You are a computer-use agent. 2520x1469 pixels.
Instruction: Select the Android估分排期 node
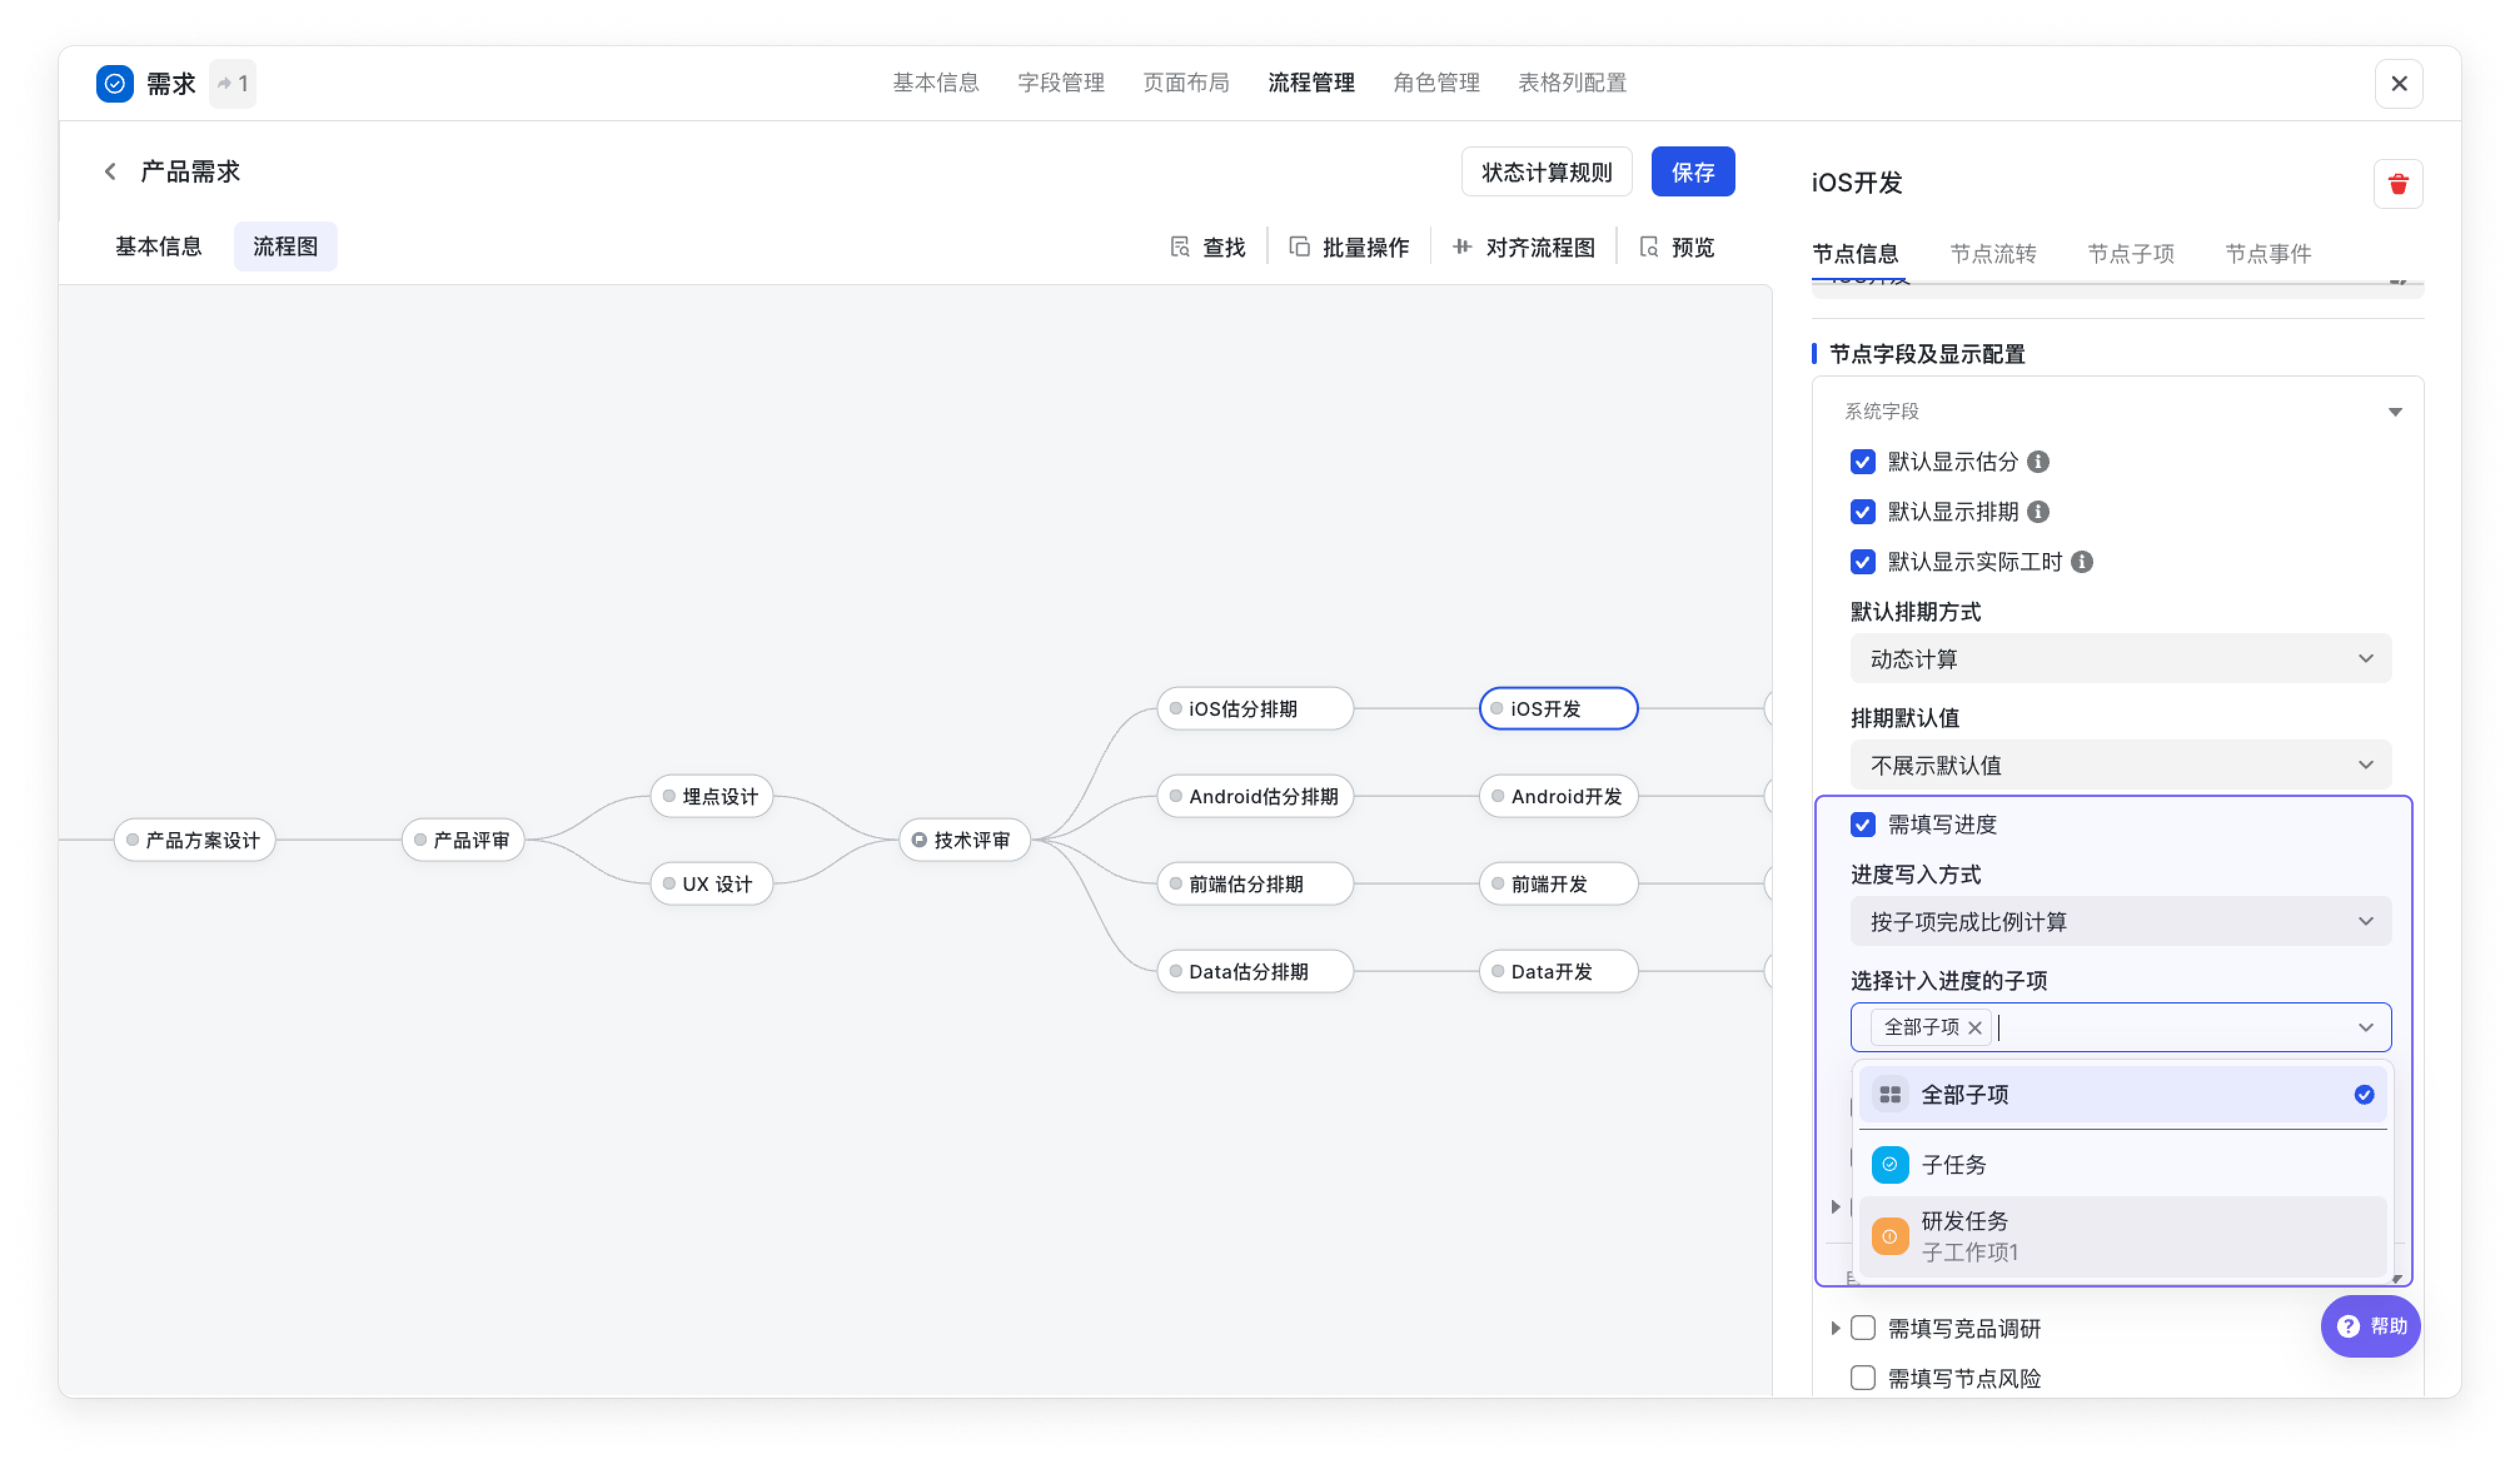(x=1254, y=796)
